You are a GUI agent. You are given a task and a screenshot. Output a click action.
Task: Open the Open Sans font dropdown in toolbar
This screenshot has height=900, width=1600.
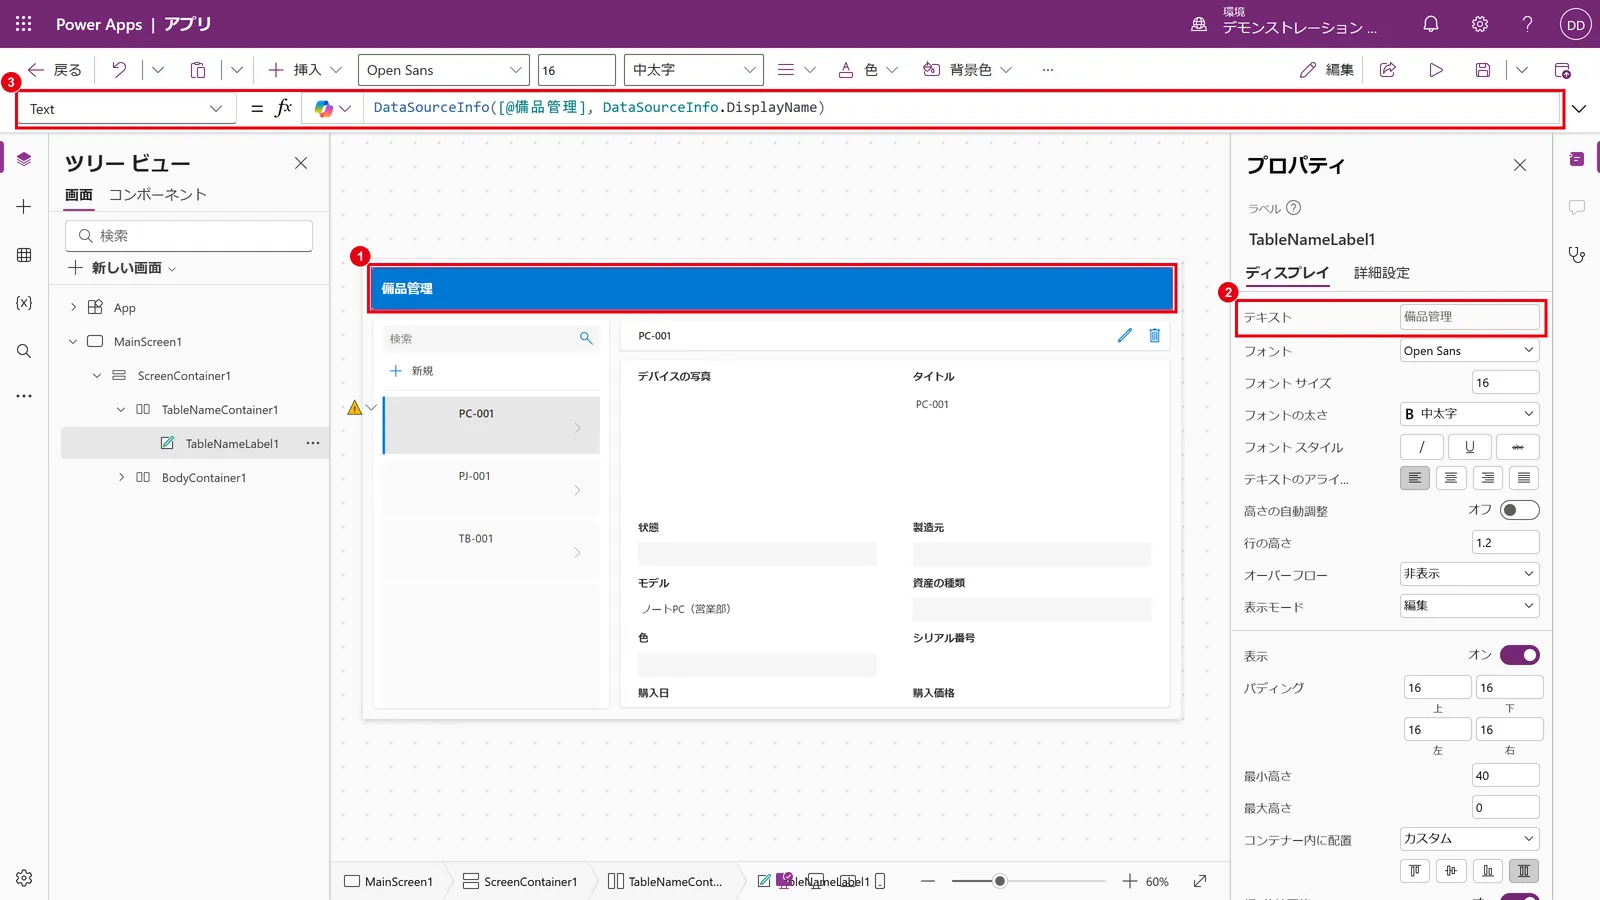pos(444,70)
